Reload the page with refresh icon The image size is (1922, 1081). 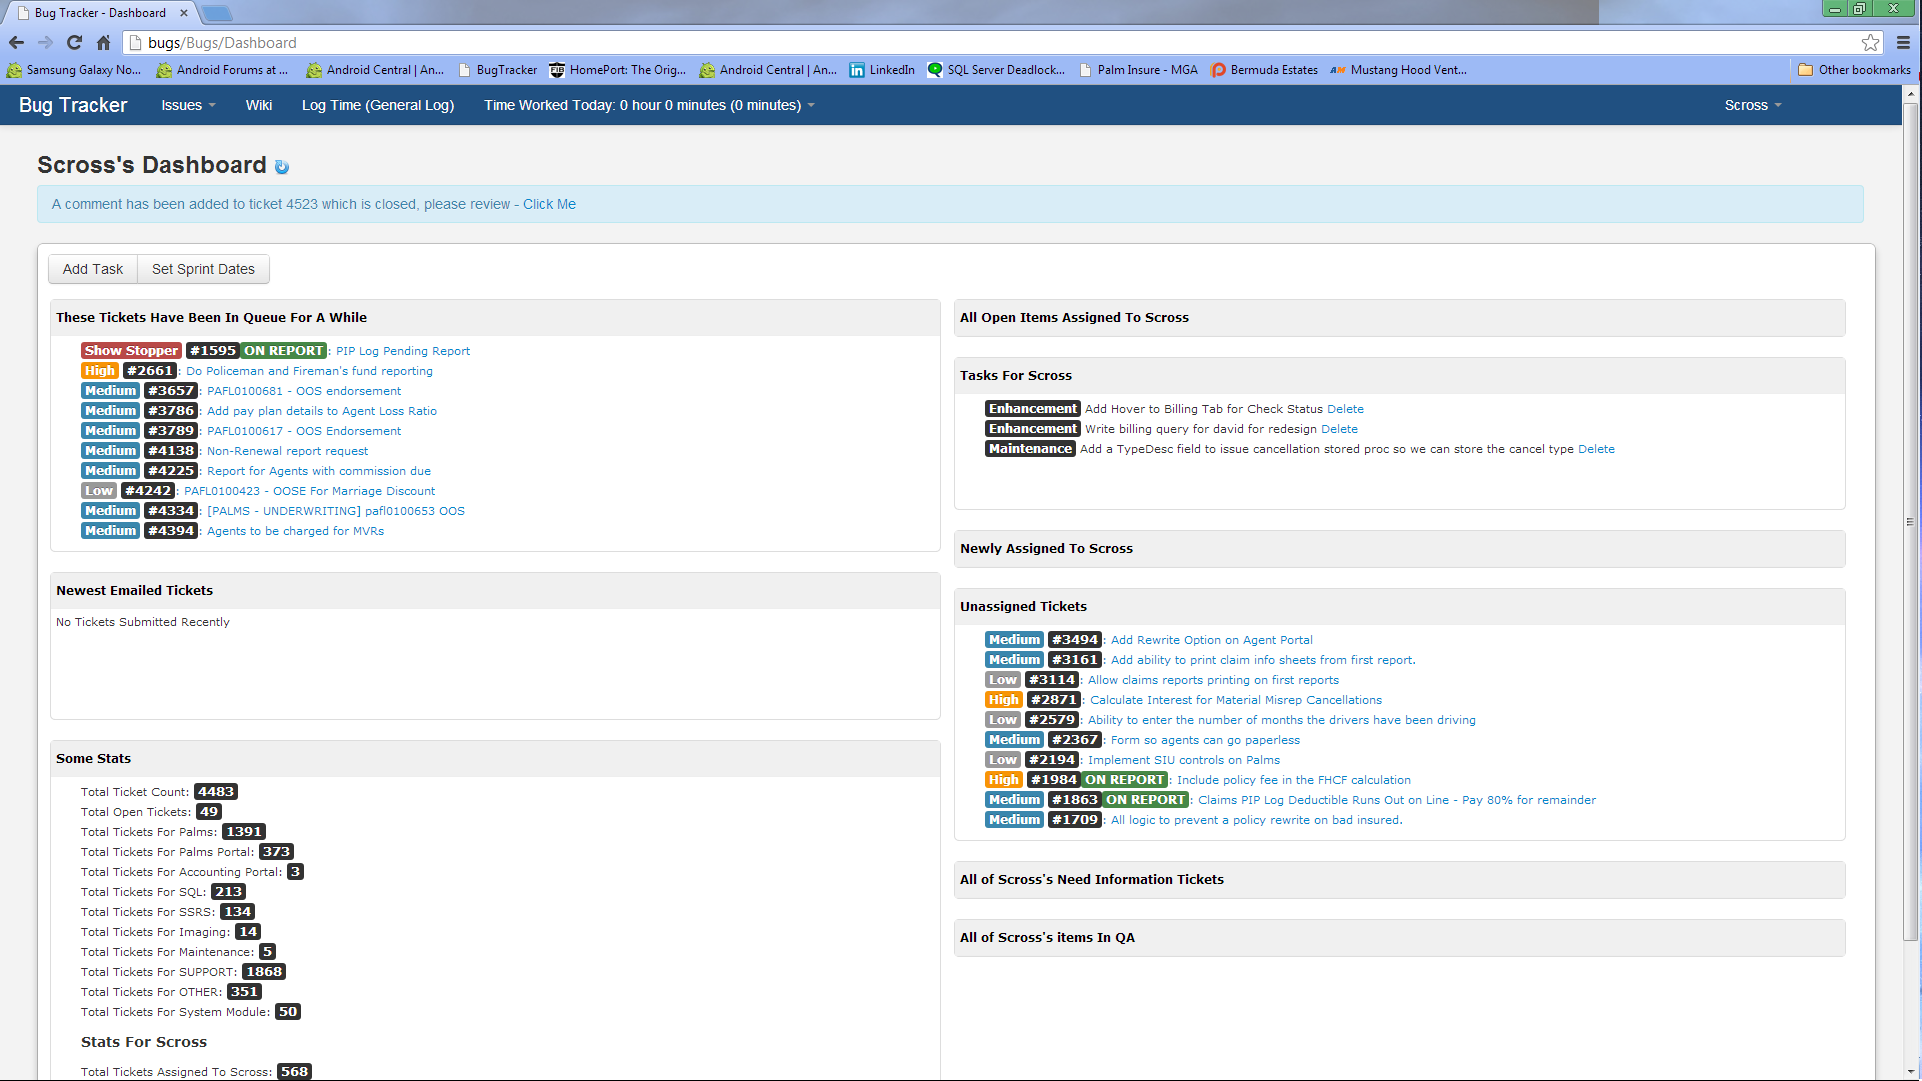pos(74,43)
